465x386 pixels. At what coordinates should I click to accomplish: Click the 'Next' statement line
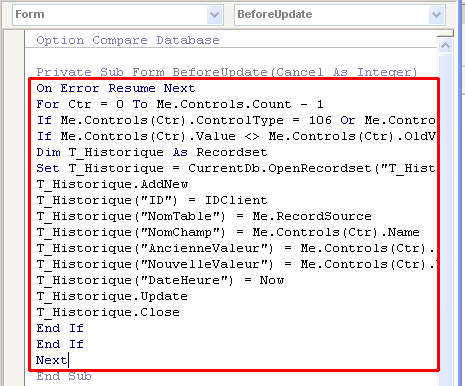click(52, 360)
